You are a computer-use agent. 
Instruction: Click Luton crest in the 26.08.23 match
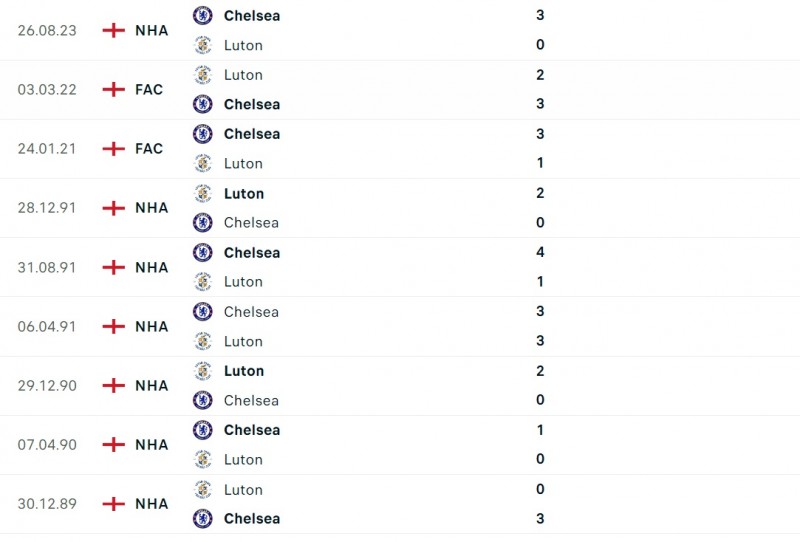[203, 45]
